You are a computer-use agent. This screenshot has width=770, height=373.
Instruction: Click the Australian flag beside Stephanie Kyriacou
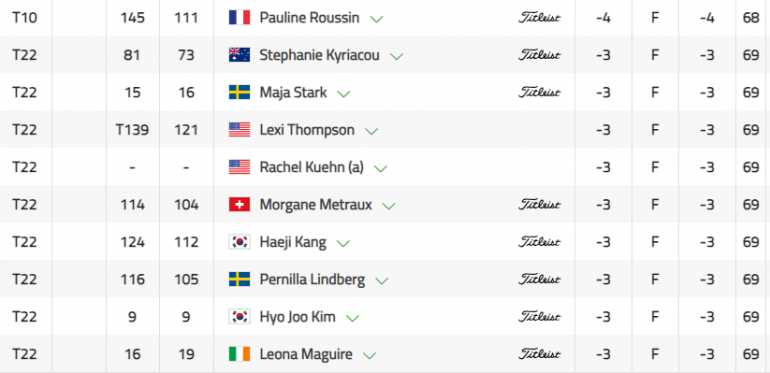tap(239, 55)
